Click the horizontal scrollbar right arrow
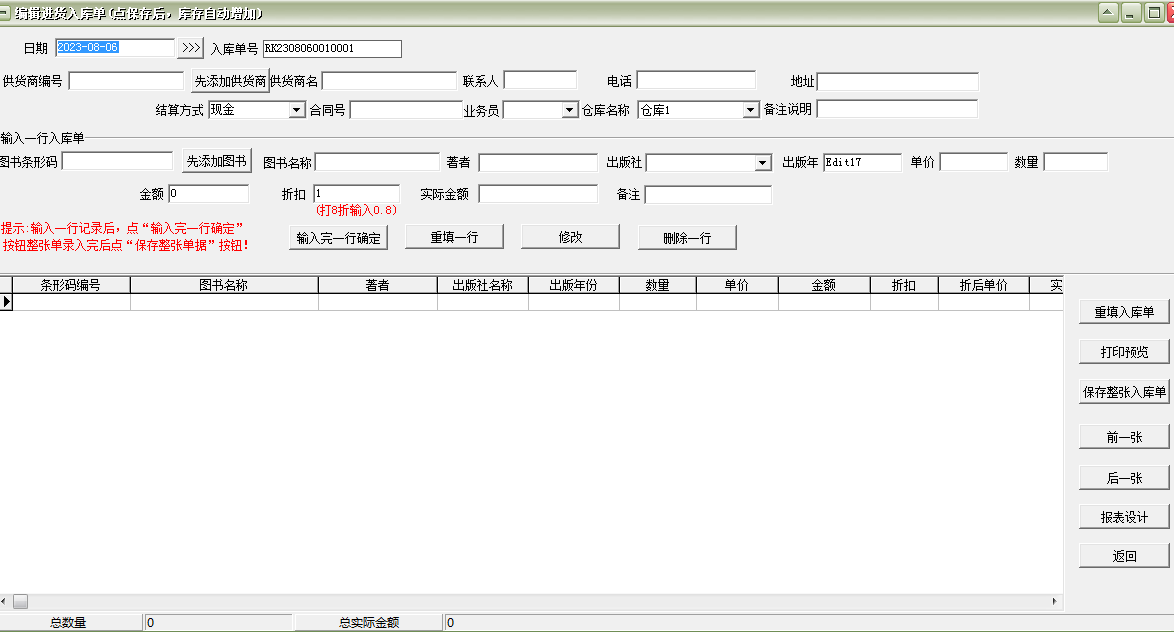This screenshot has height=632, width=1174. click(1055, 601)
